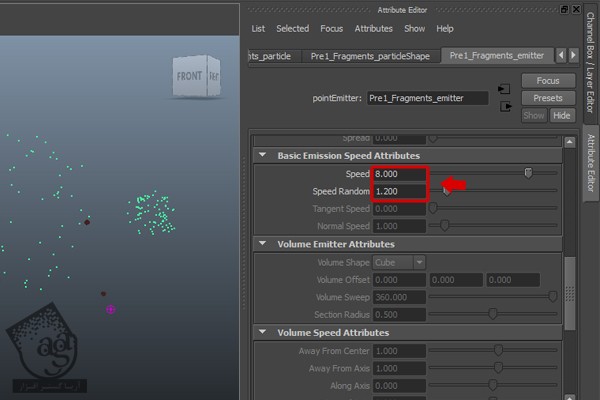Click the Speed slider handle
This screenshot has width=600, height=400.
(528, 173)
